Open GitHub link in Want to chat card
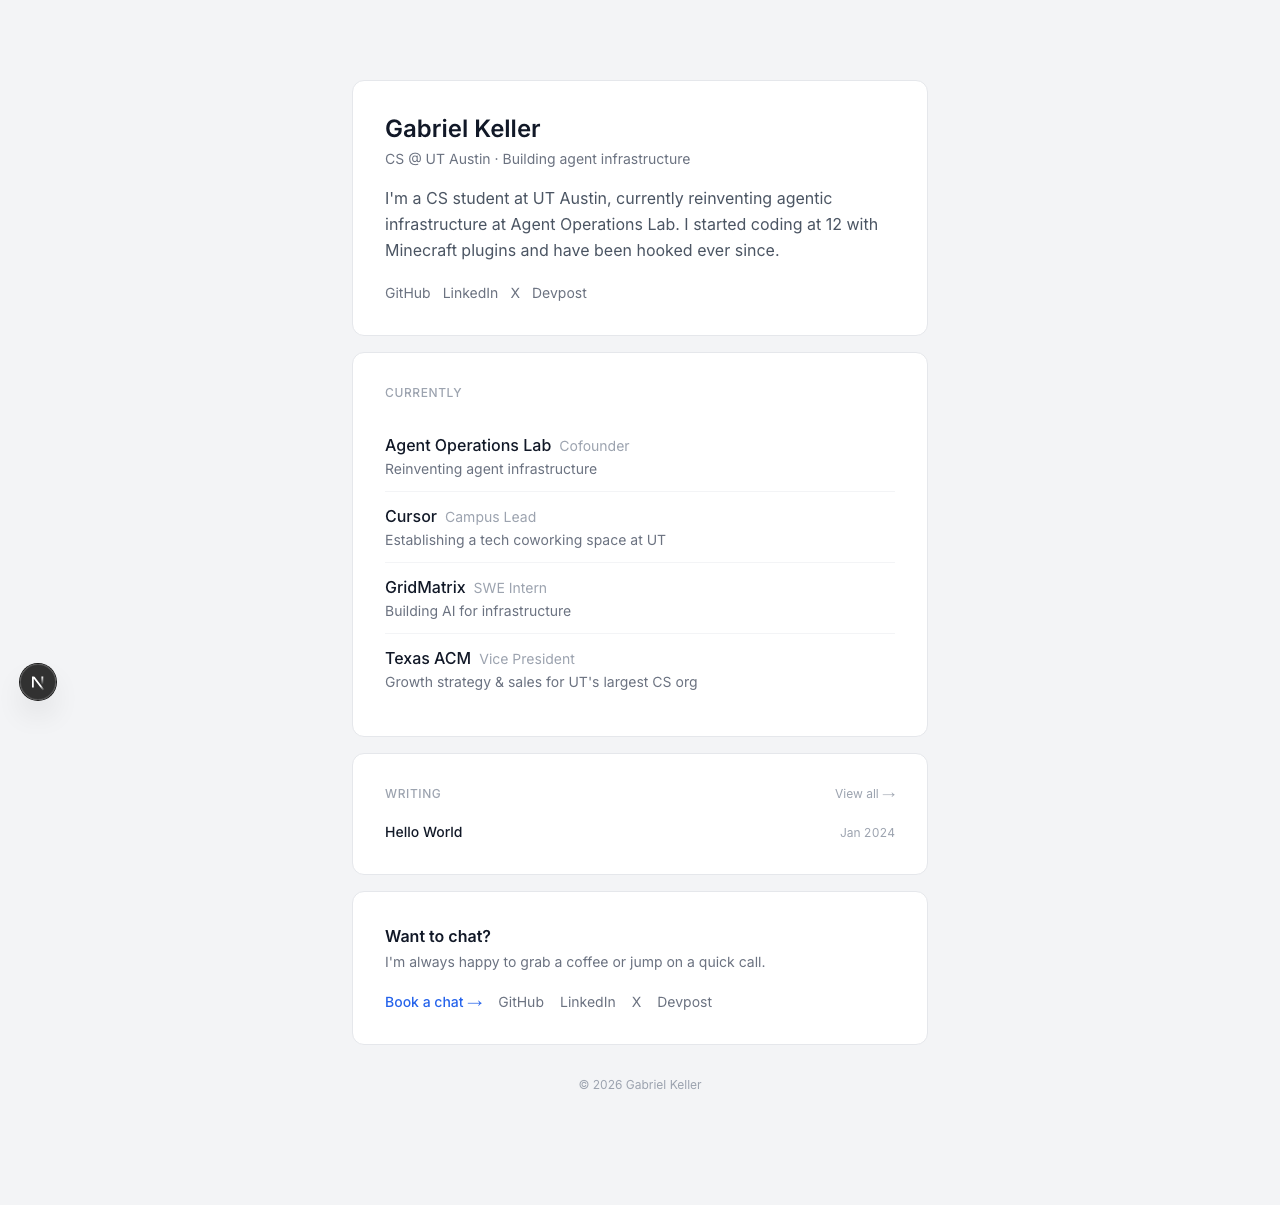1280x1205 pixels. pos(521,1002)
